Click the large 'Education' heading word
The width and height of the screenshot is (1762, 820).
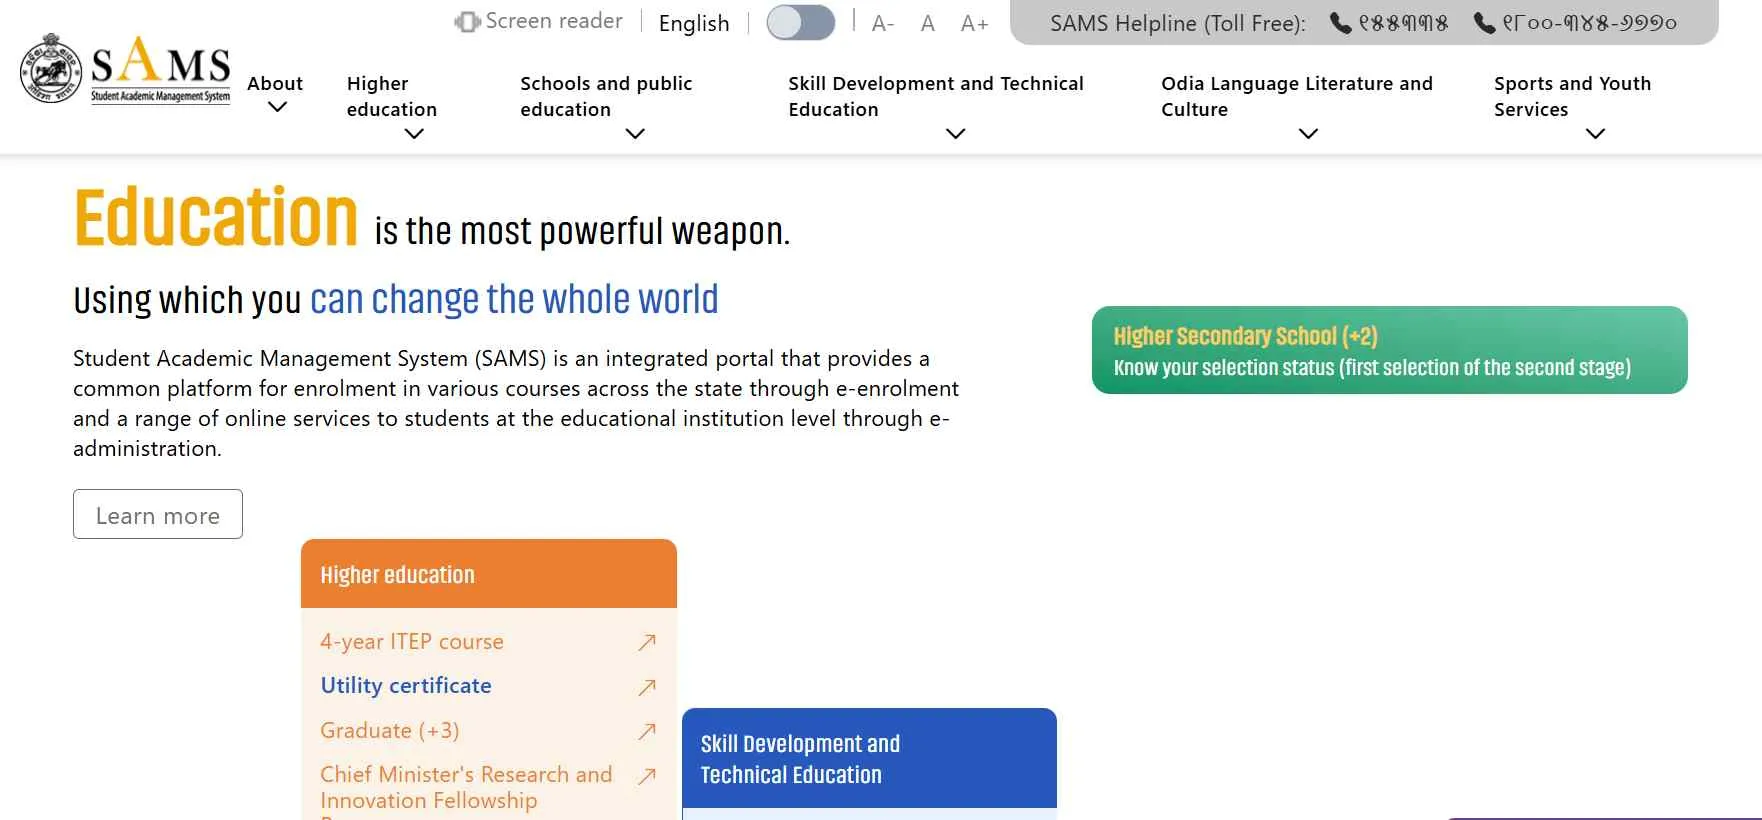click(x=216, y=217)
